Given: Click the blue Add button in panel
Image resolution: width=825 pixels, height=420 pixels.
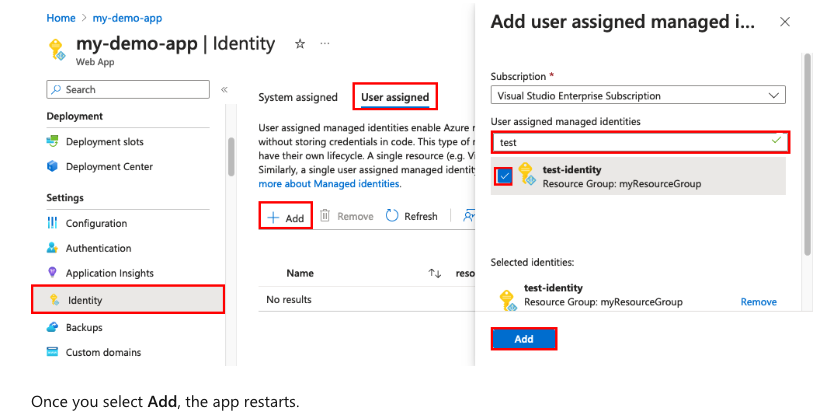Looking at the screenshot, I should [x=524, y=339].
